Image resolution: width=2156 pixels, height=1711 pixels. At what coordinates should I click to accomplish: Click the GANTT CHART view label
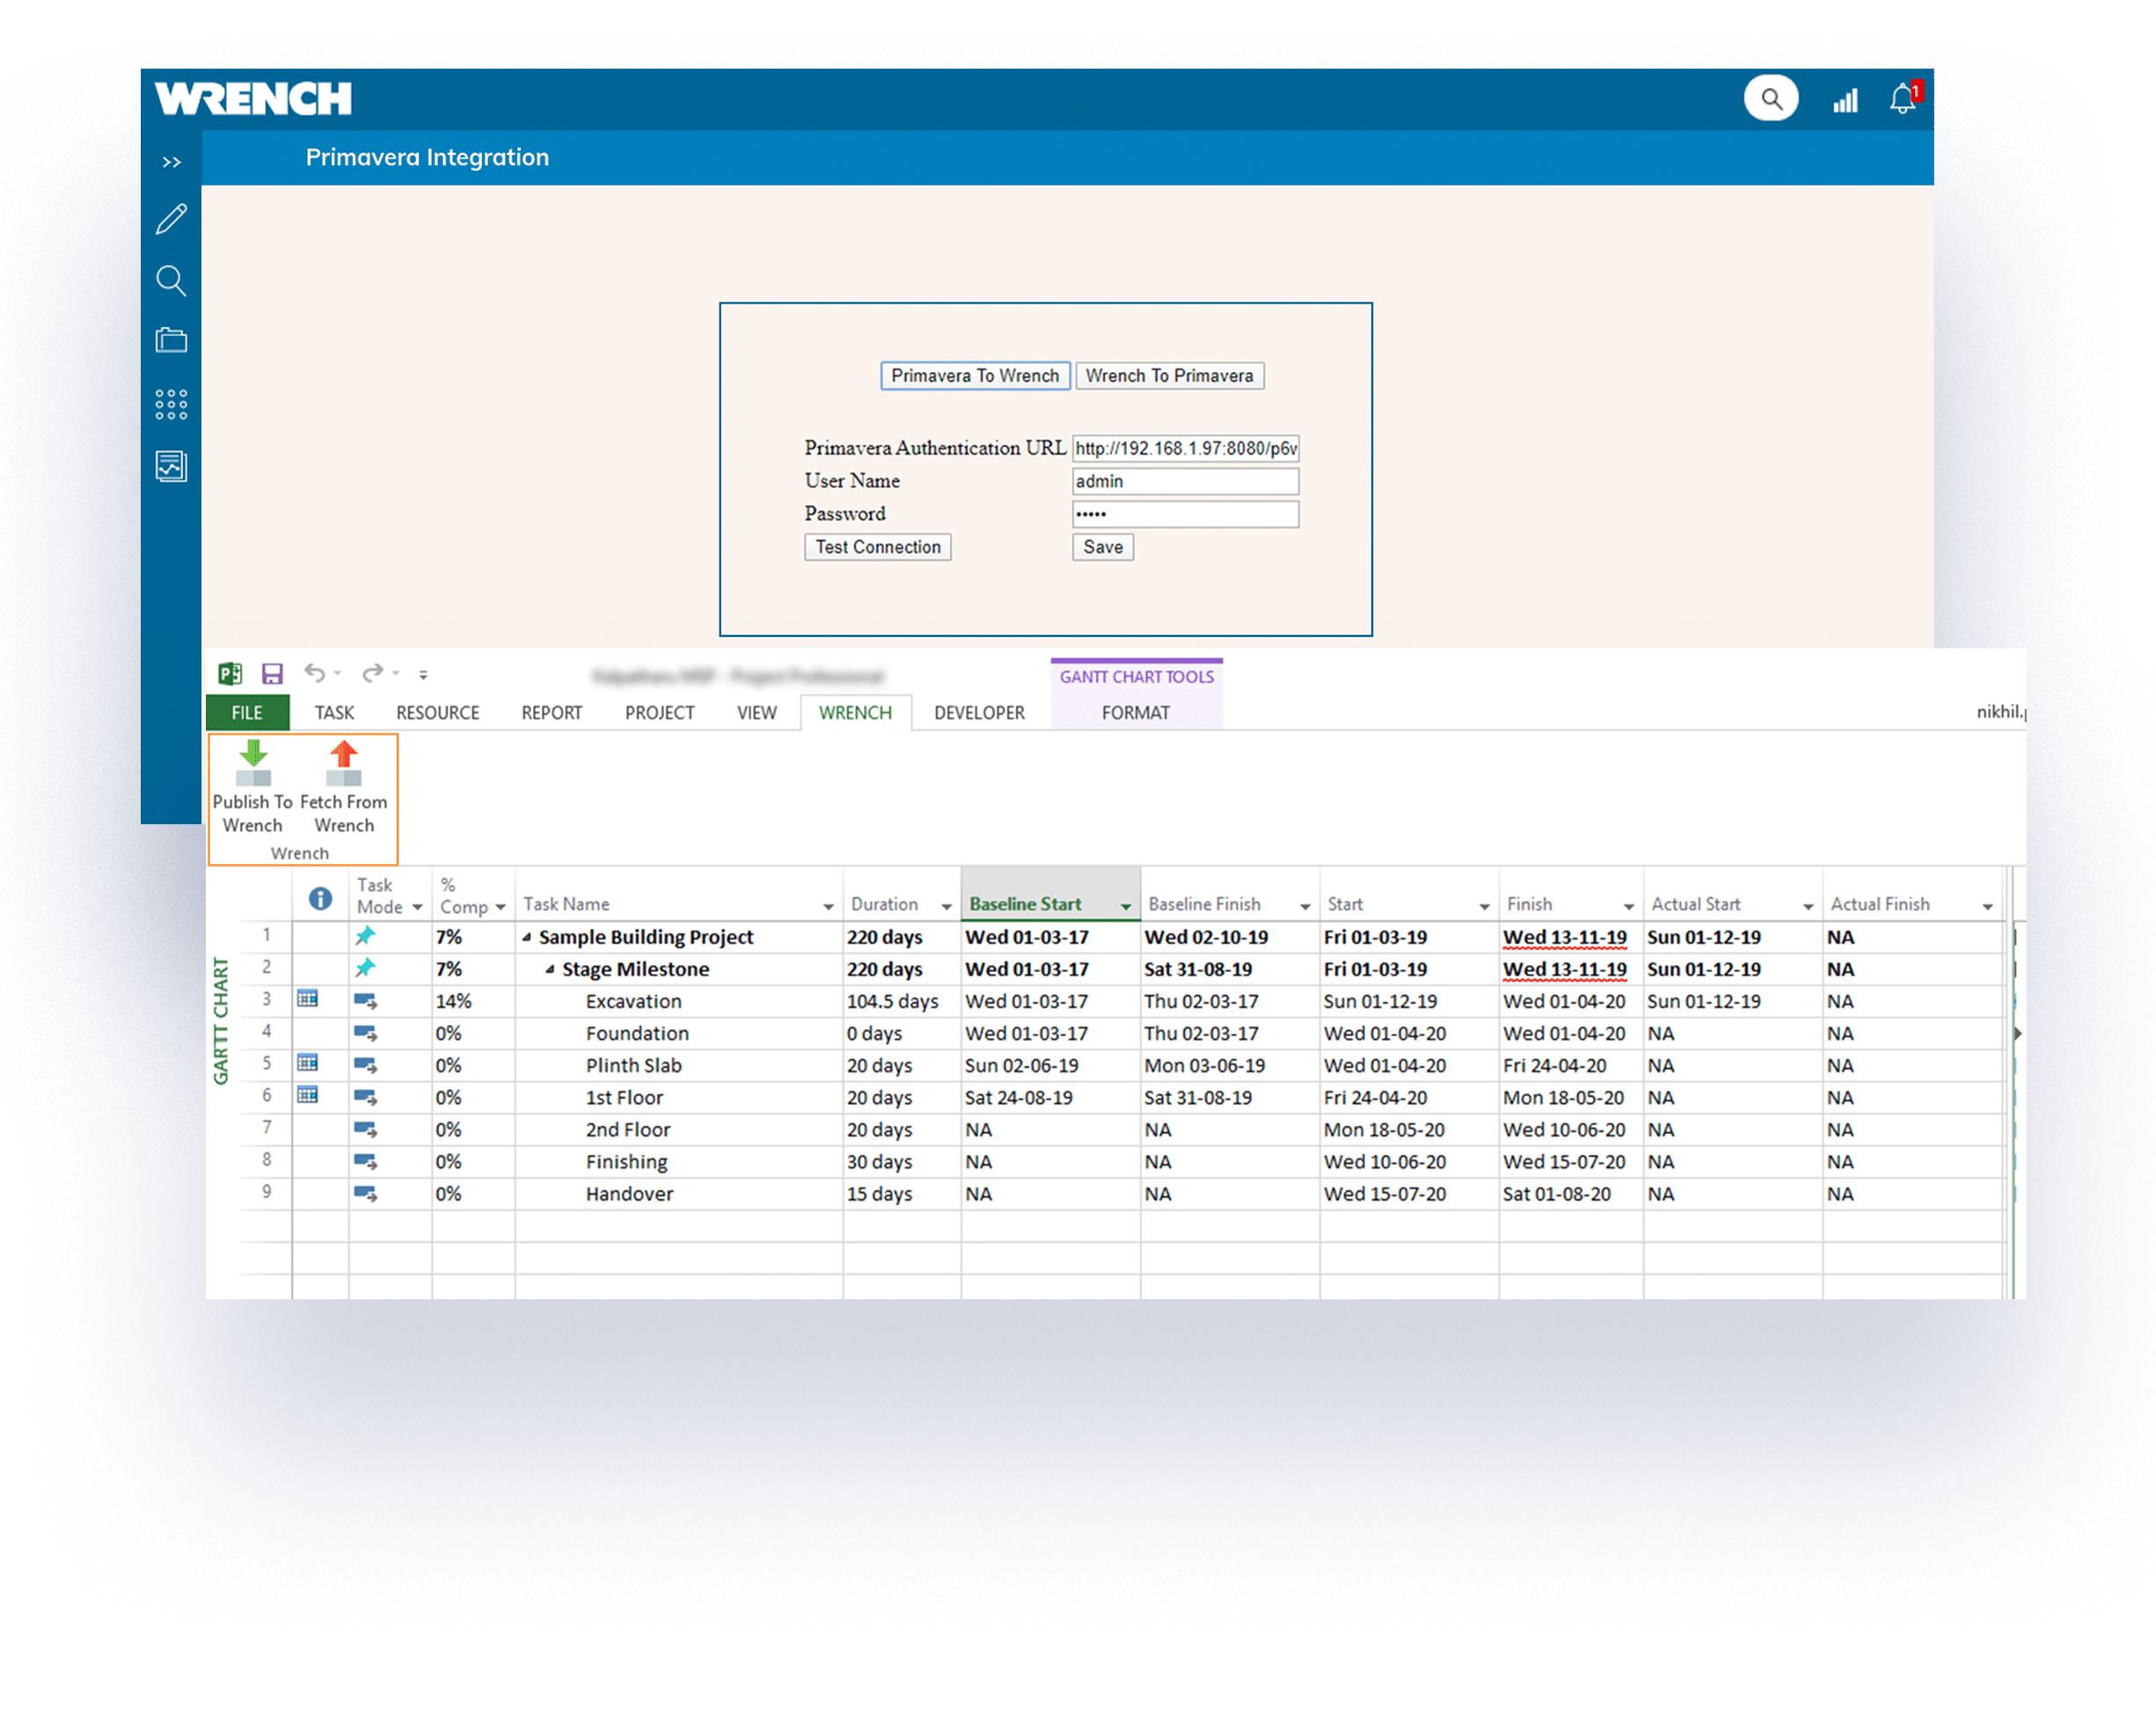tap(221, 1021)
